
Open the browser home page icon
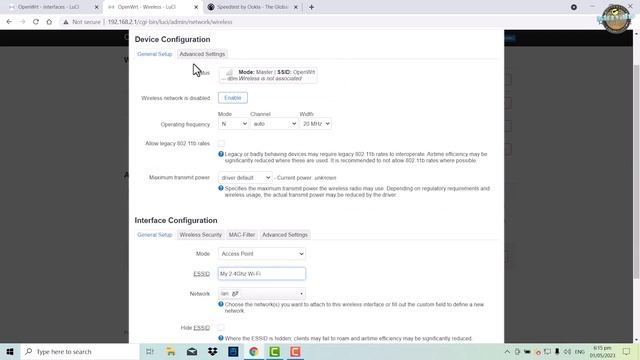(x=49, y=22)
